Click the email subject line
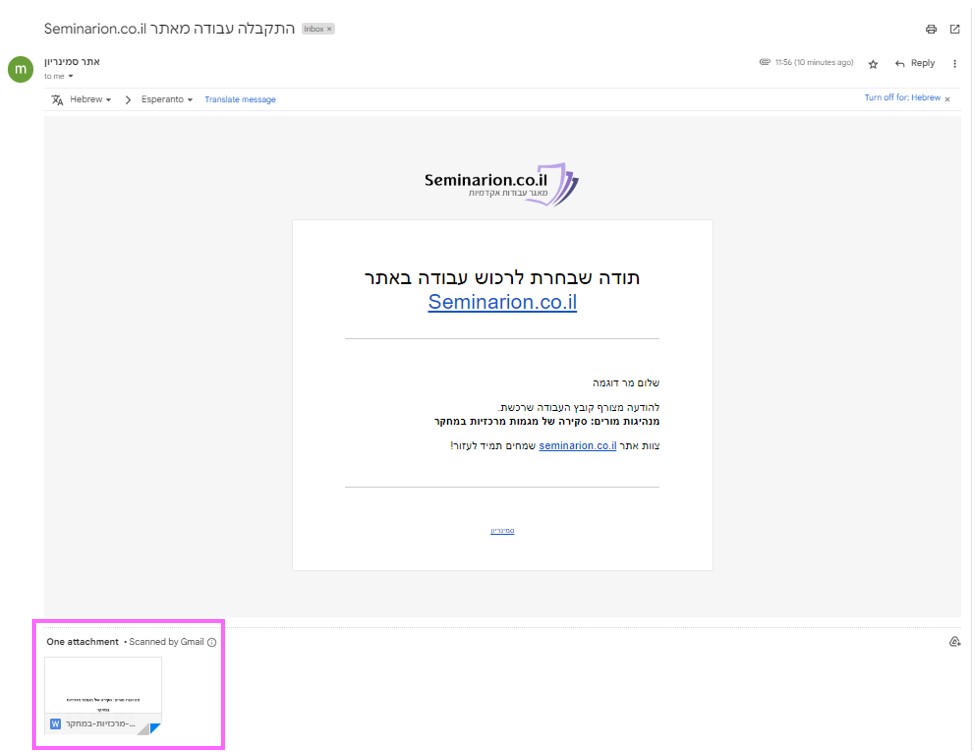This screenshot has width=975, height=756. click(169, 29)
